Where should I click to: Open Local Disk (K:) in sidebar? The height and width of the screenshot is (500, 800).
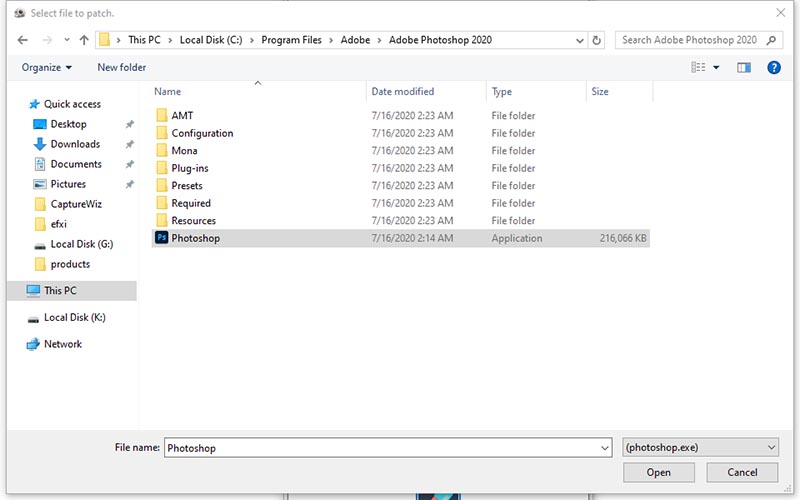click(74, 317)
